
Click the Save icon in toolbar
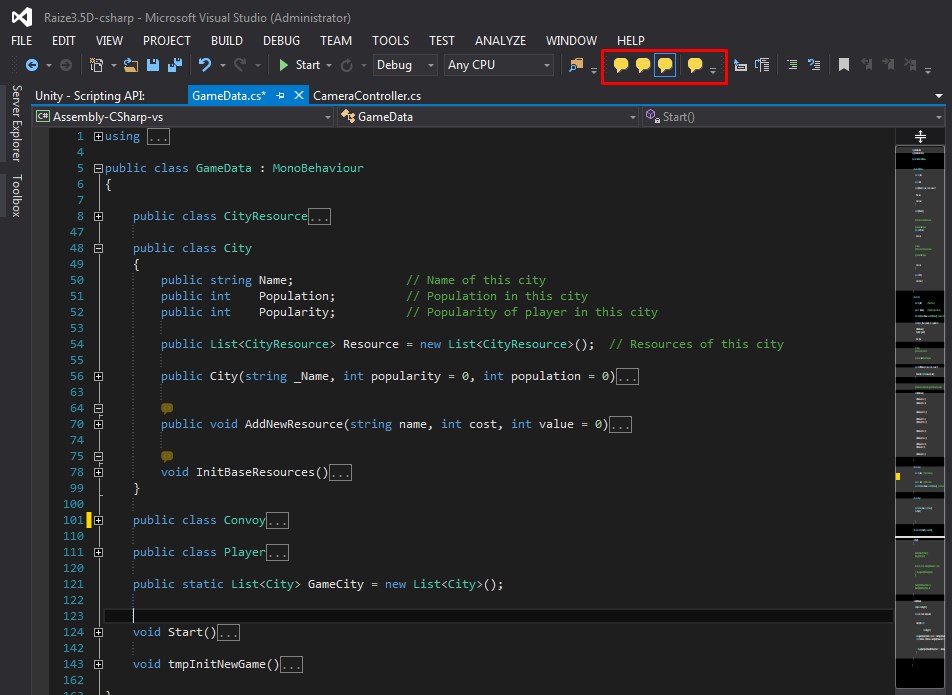(153, 65)
